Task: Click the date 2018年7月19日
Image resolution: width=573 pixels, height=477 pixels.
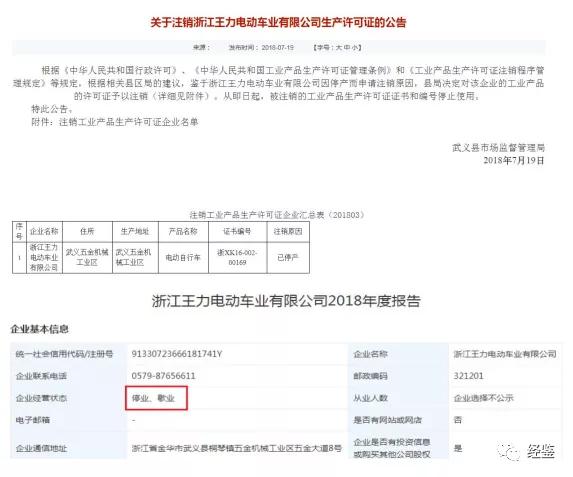Action: click(x=514, y=160)
